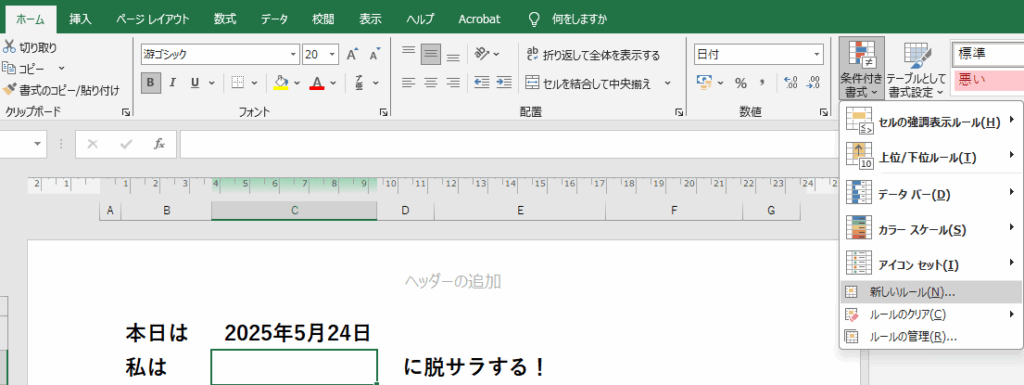Apply percent style

741,83
